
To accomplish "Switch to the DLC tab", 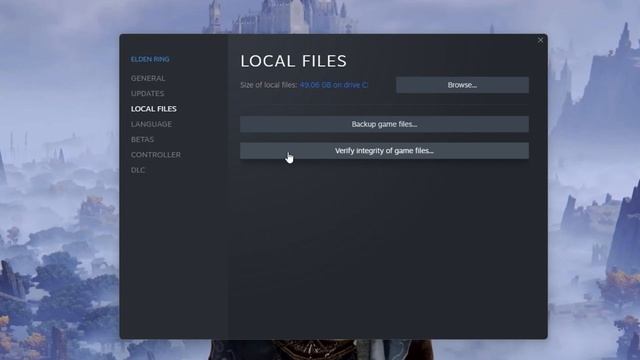I will [138, 170].
